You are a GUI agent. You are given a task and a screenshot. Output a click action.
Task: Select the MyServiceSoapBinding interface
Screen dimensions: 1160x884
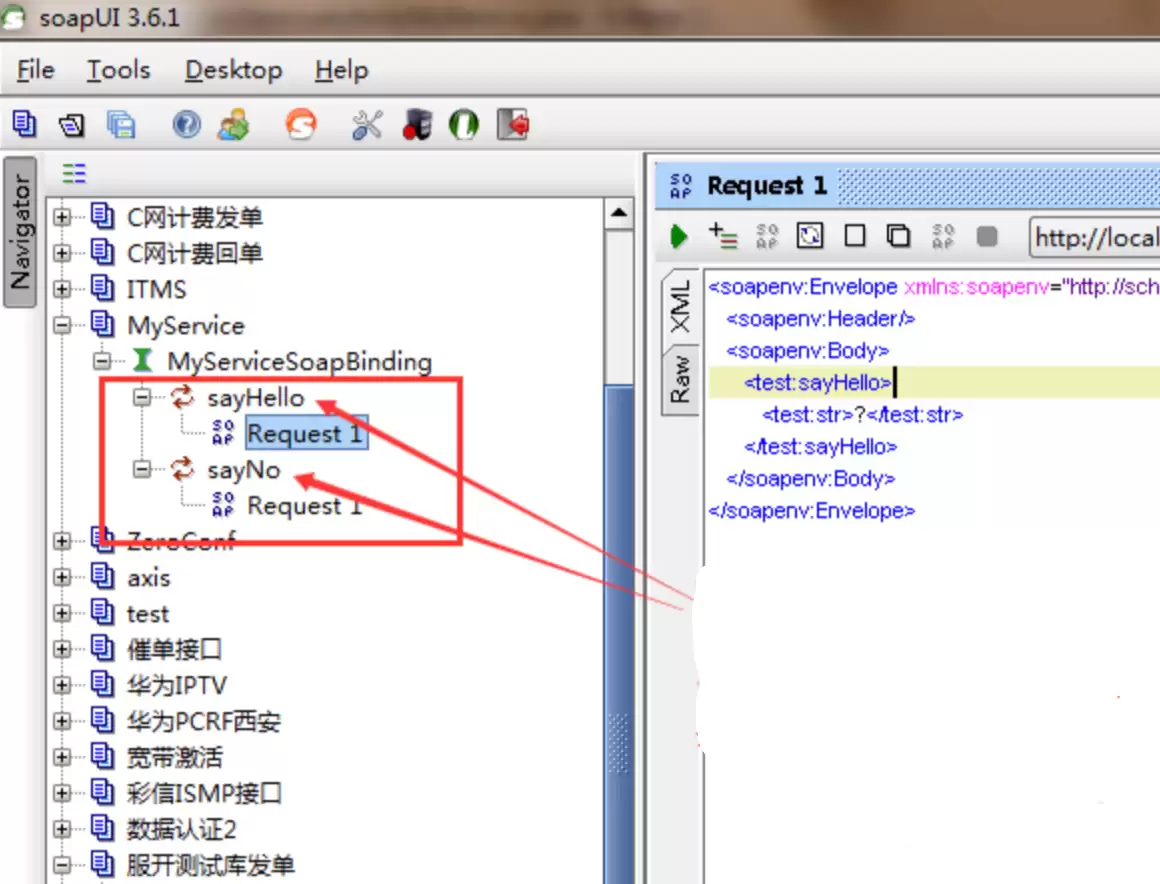(299, 362)
